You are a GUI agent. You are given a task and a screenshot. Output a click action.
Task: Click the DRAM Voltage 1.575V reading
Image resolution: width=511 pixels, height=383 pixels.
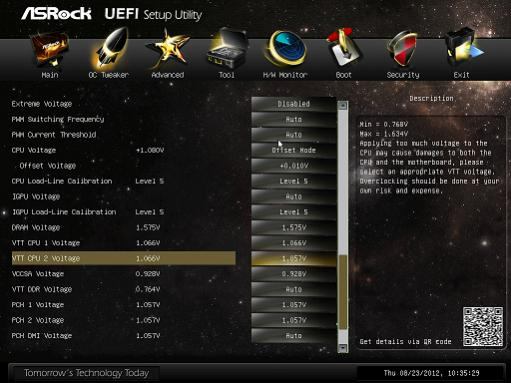[148, 227]
